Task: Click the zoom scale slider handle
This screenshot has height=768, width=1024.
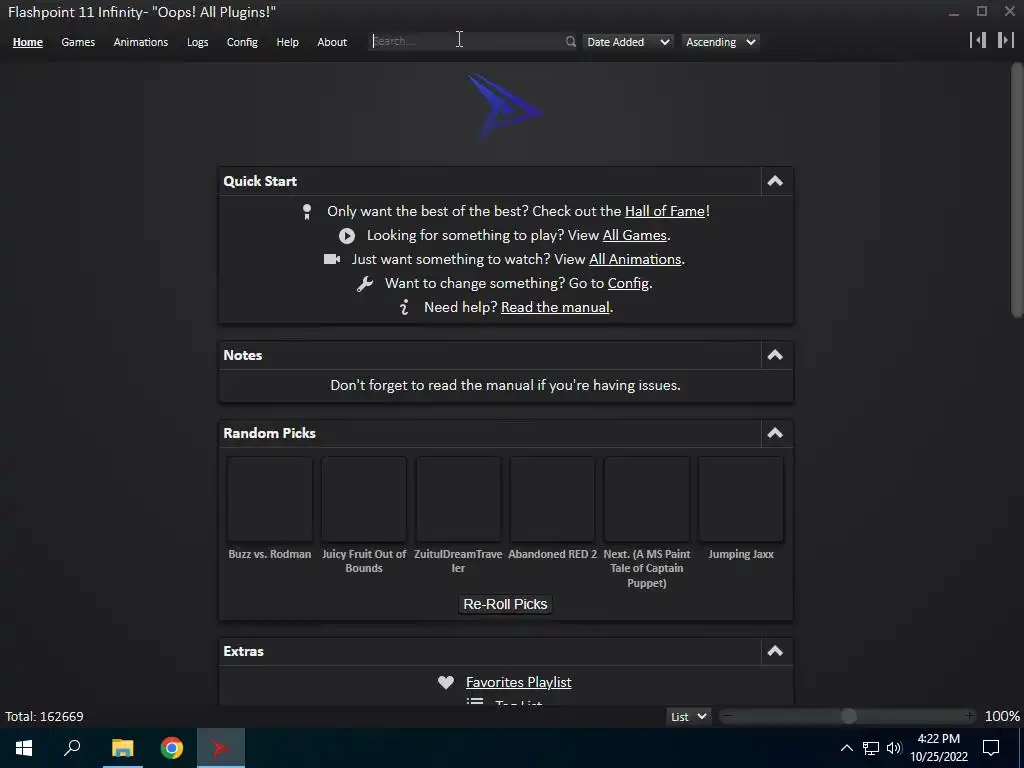Action: point(848,716)
